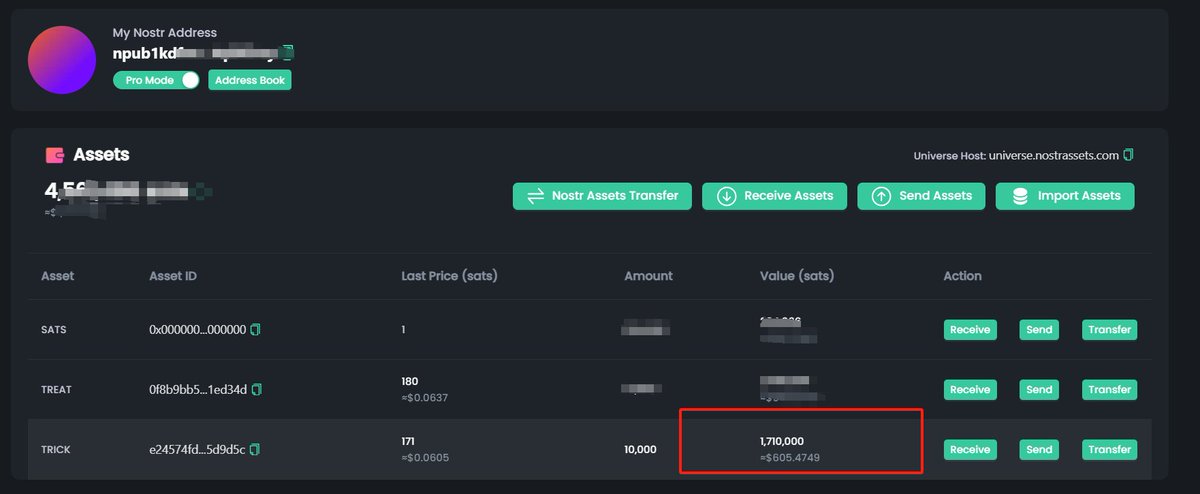Click the profile avatar circle
This screenshot has width=1200, height=494.
62,60
